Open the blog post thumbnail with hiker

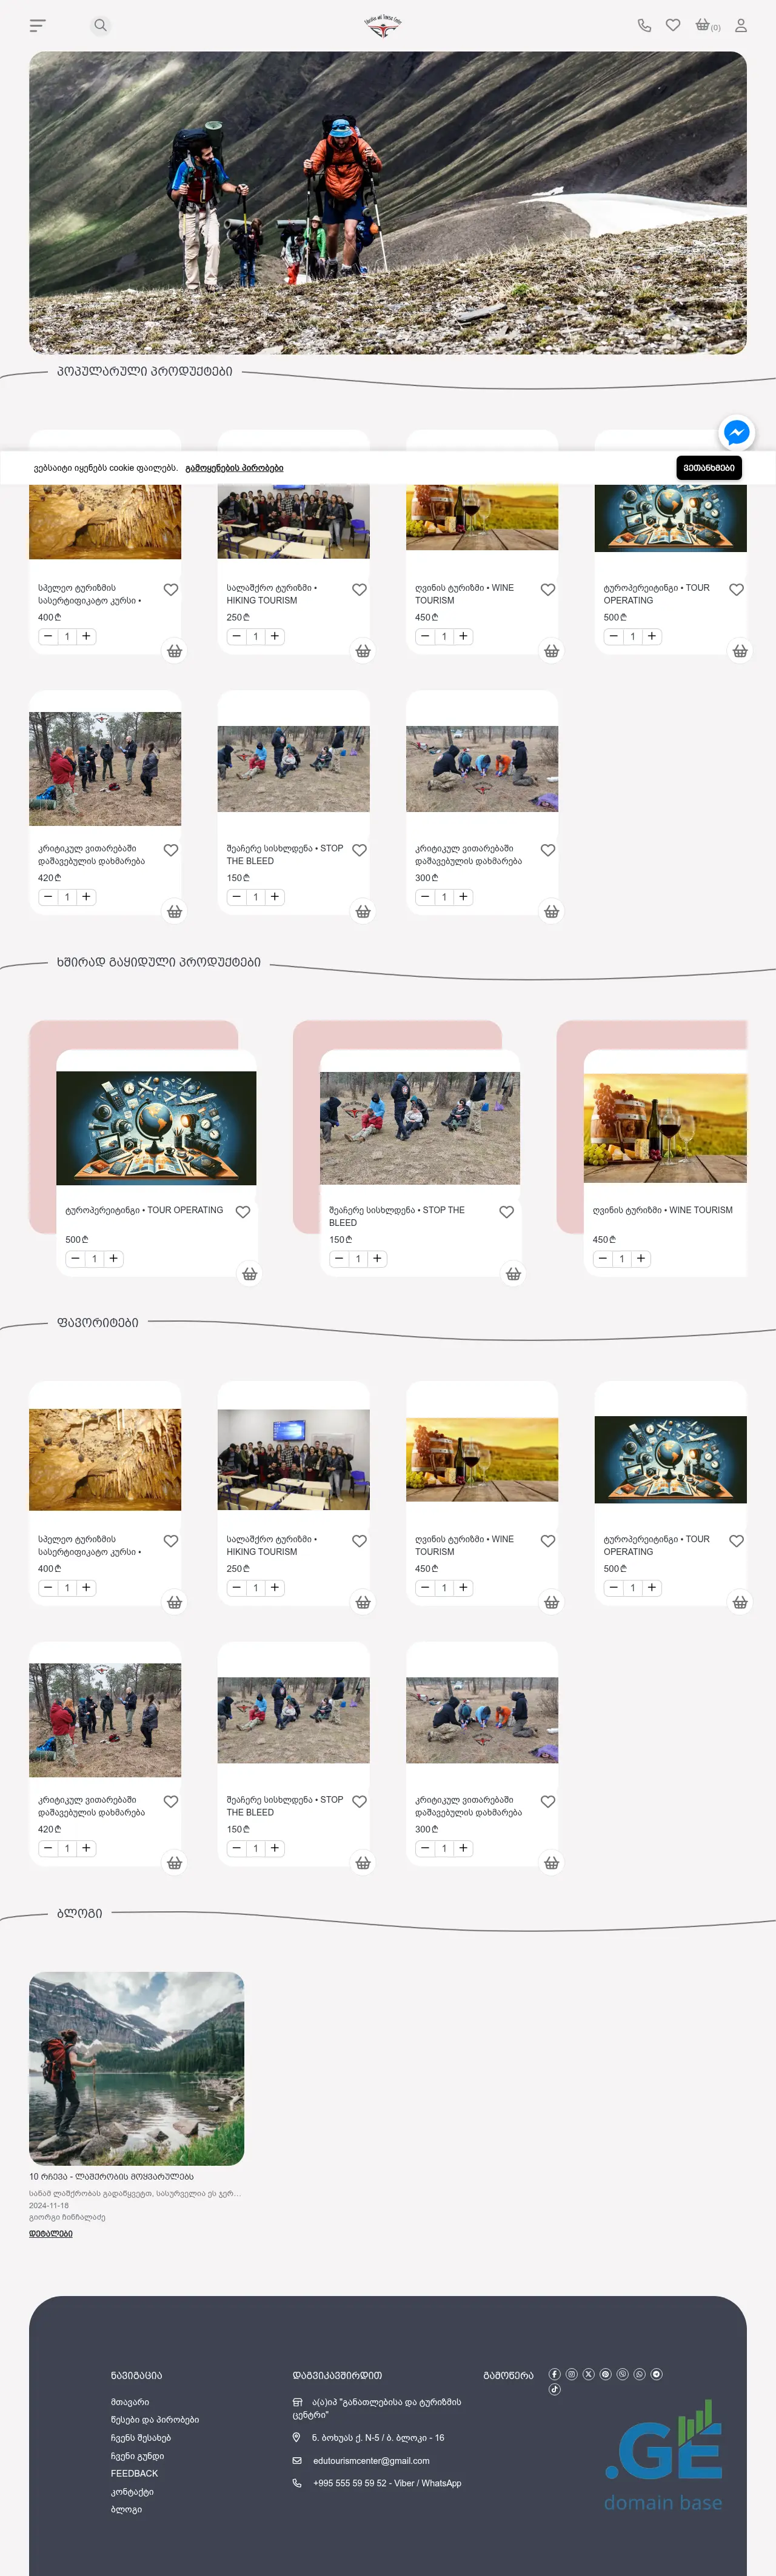[136, 2068]
